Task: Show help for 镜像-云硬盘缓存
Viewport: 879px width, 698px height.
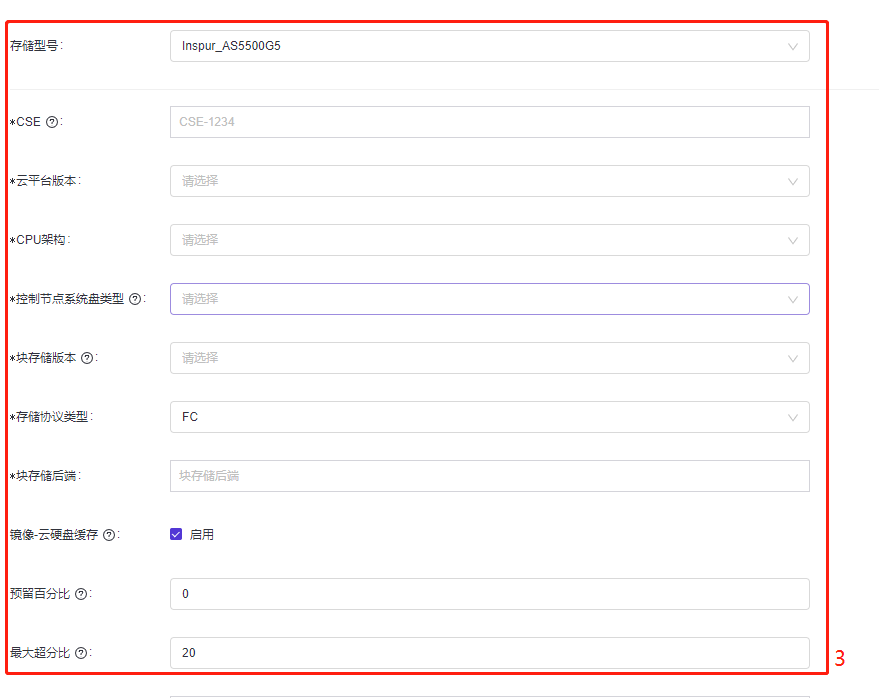Action: [x=109, y=535]
